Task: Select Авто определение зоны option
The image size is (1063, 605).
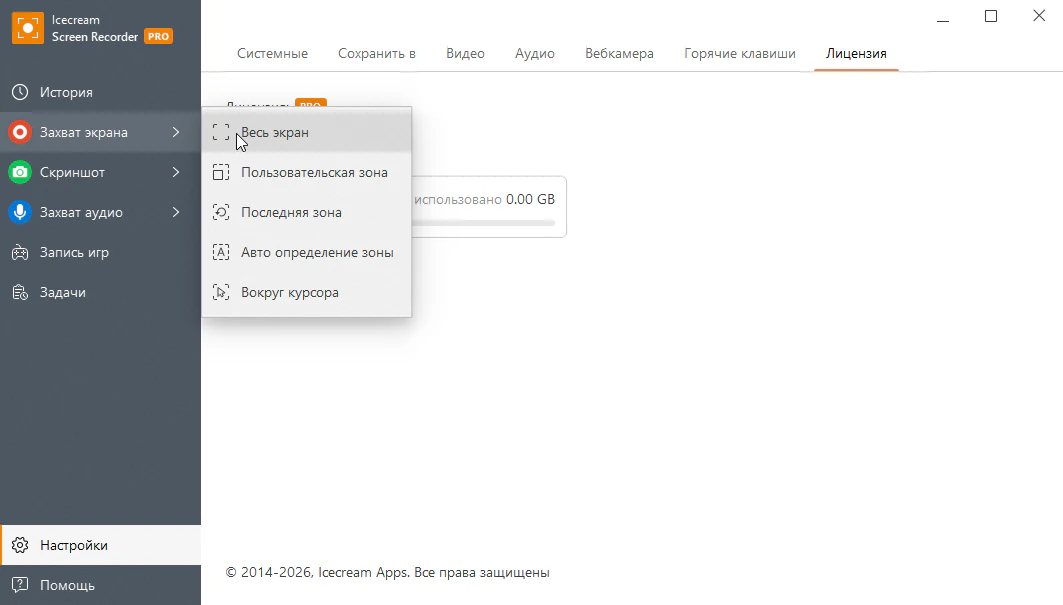Action: [317, 252]
